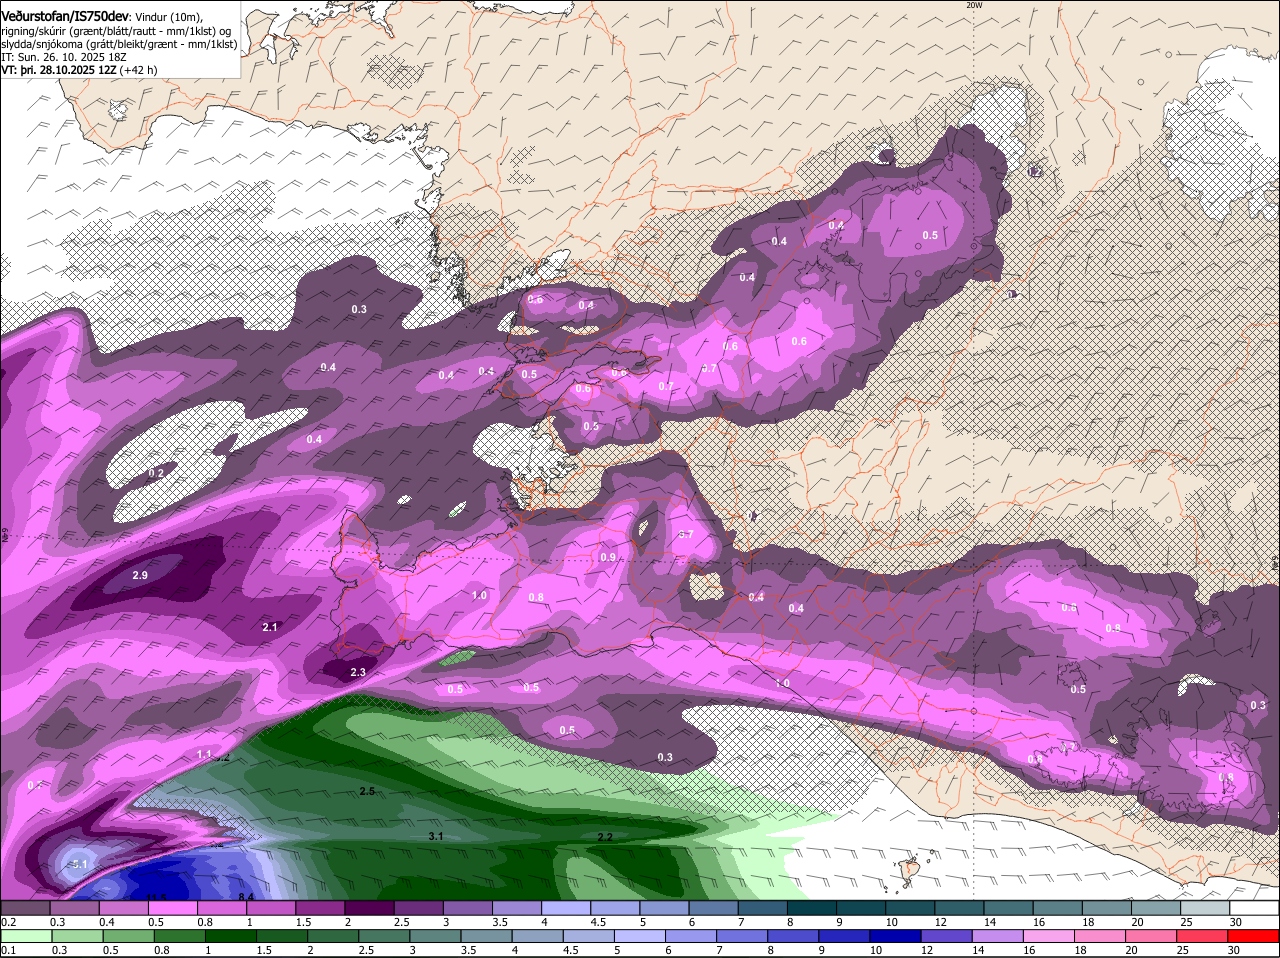Click the light green rain swatch at 0.3
The width and height of the screenshot is (1280, 958).
pos(77,936)
